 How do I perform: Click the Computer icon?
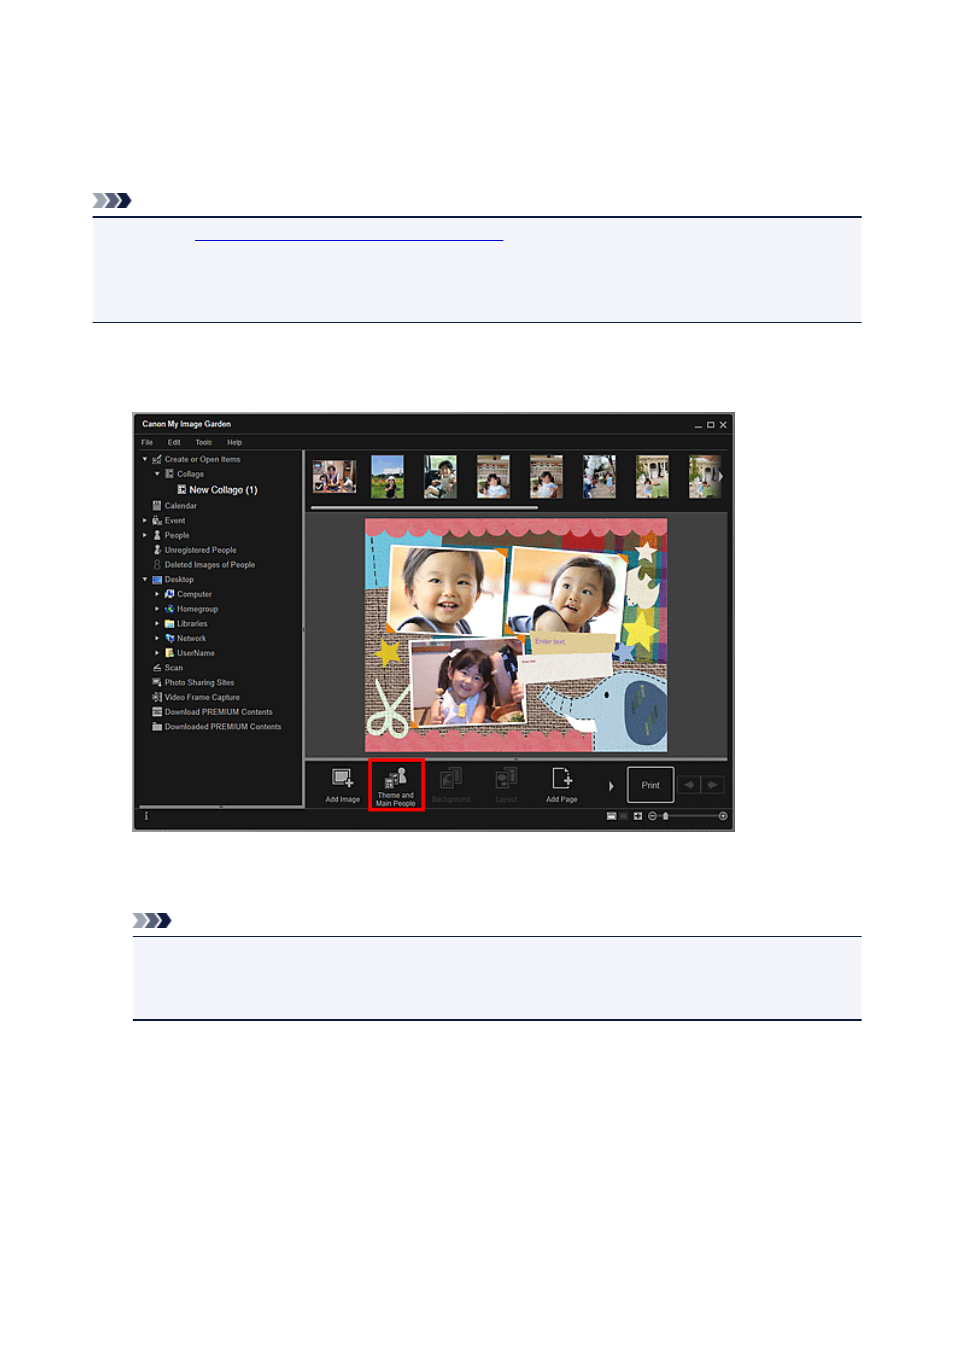click(x=170, y=594)
